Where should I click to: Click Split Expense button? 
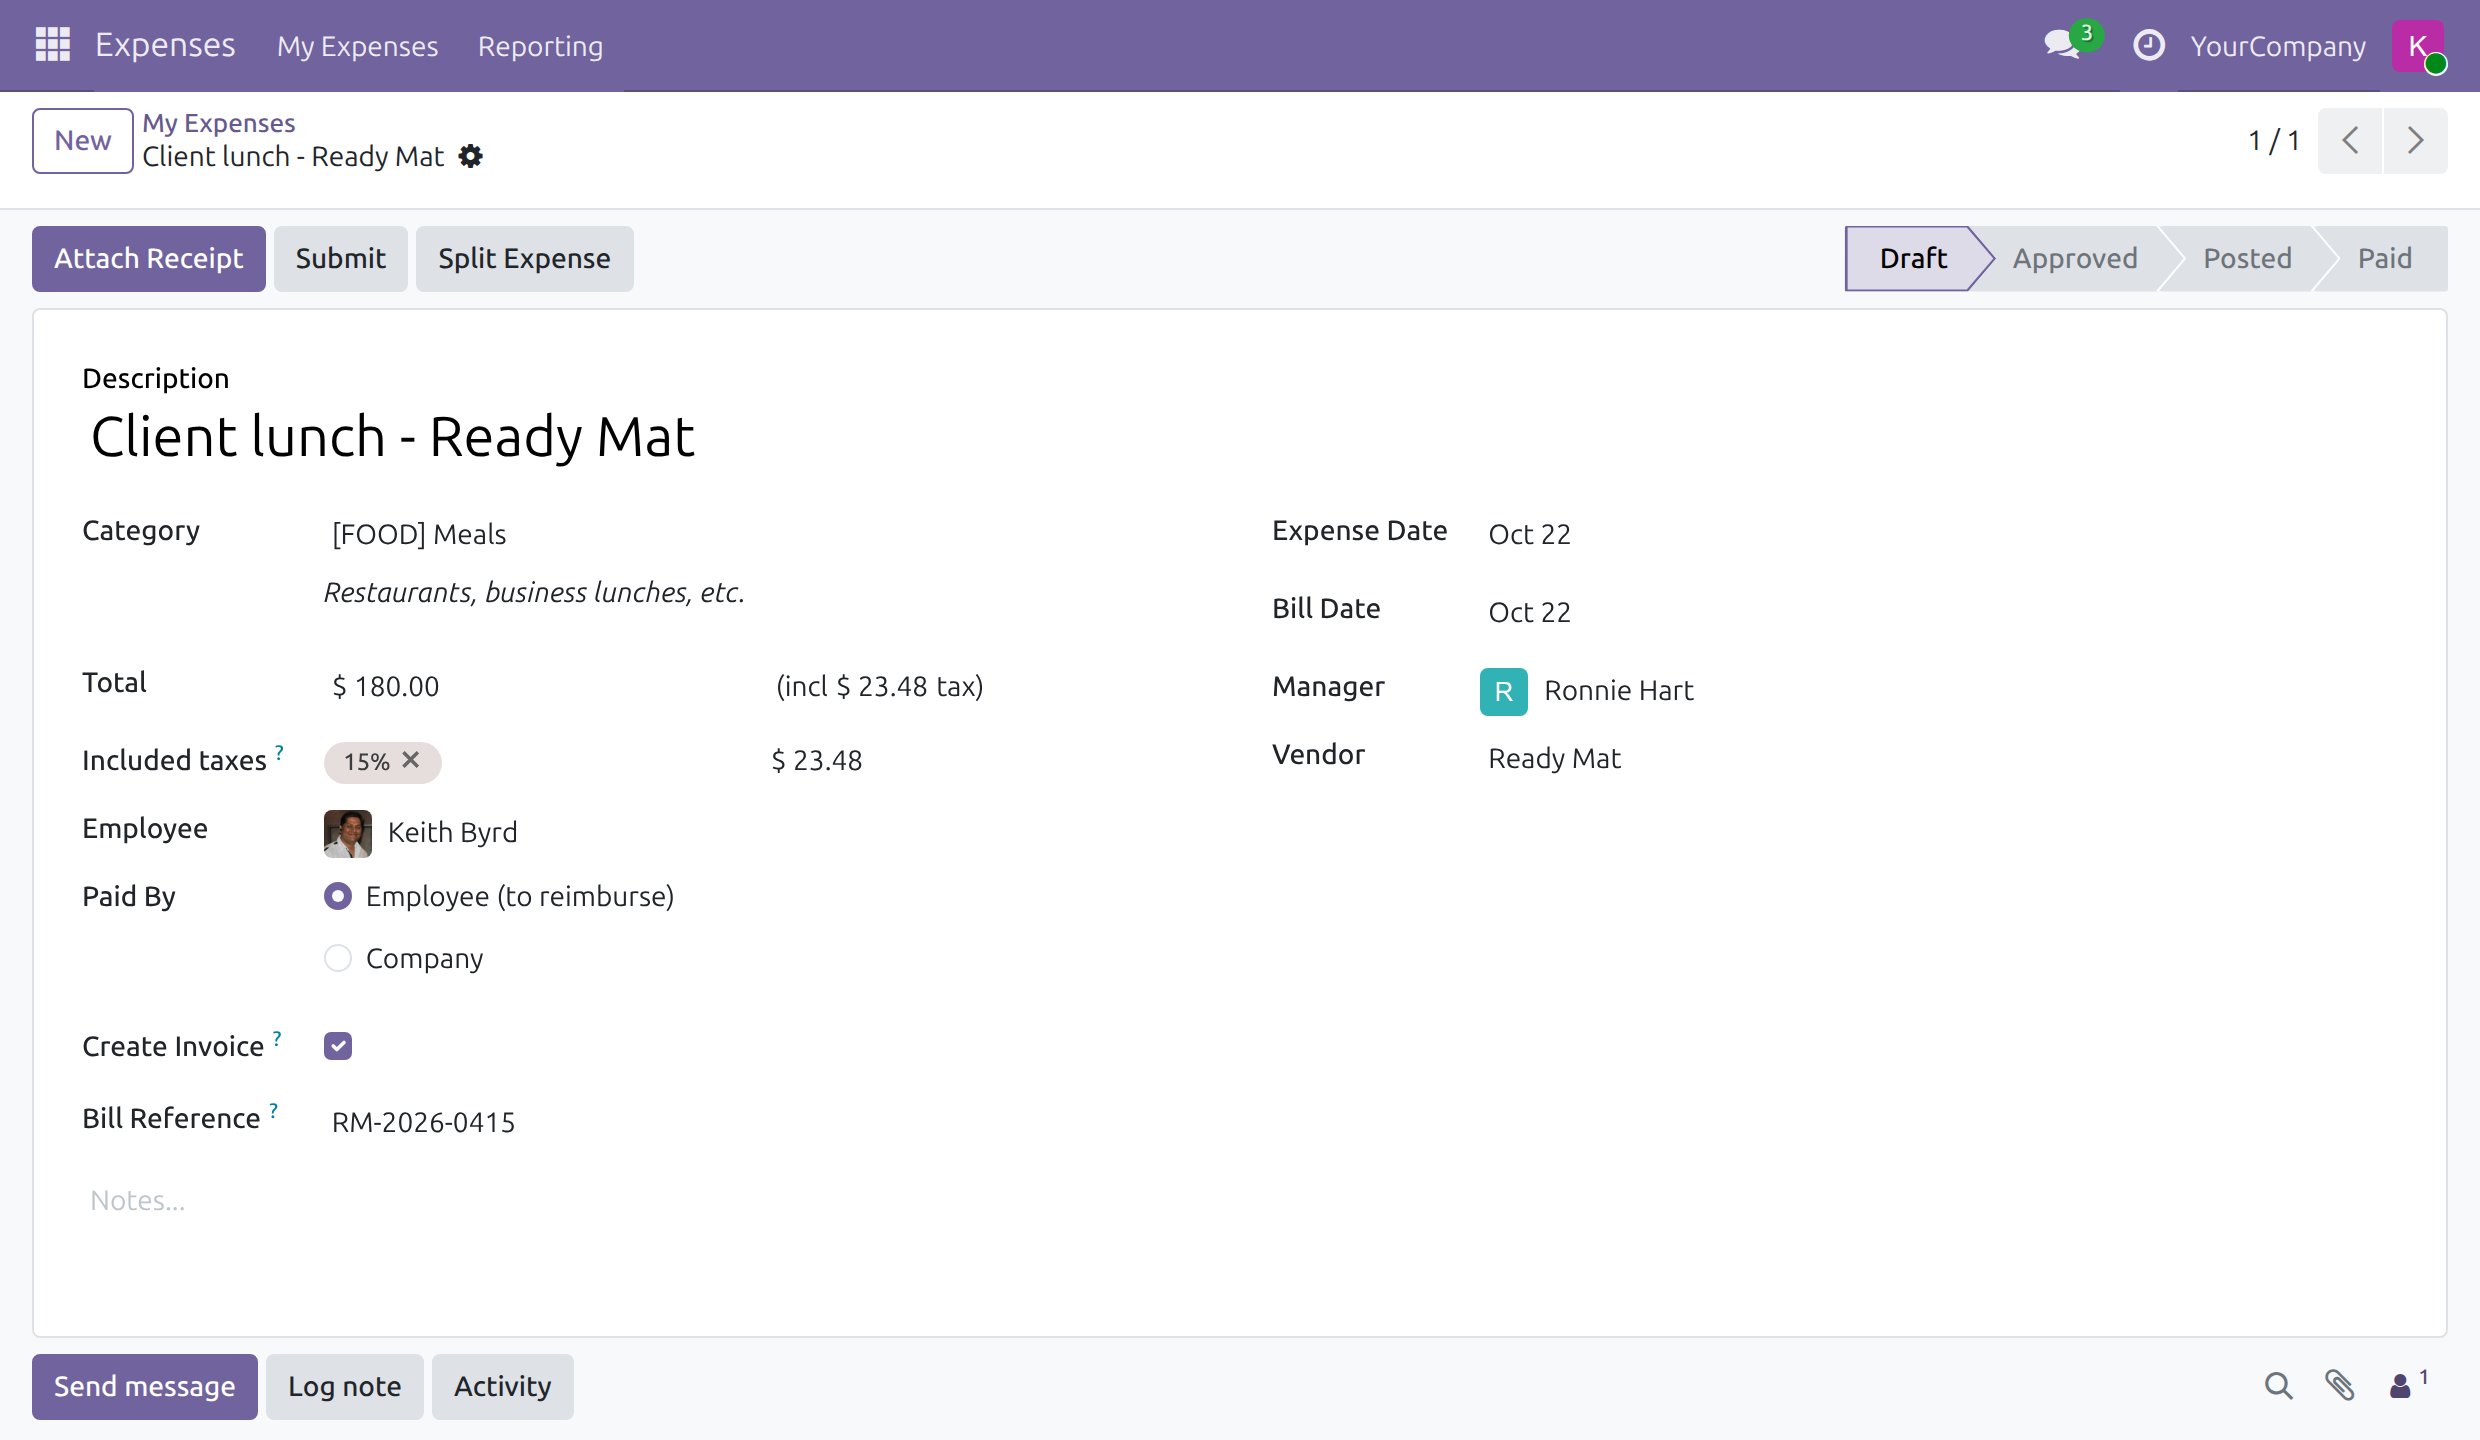pos(524,259)
